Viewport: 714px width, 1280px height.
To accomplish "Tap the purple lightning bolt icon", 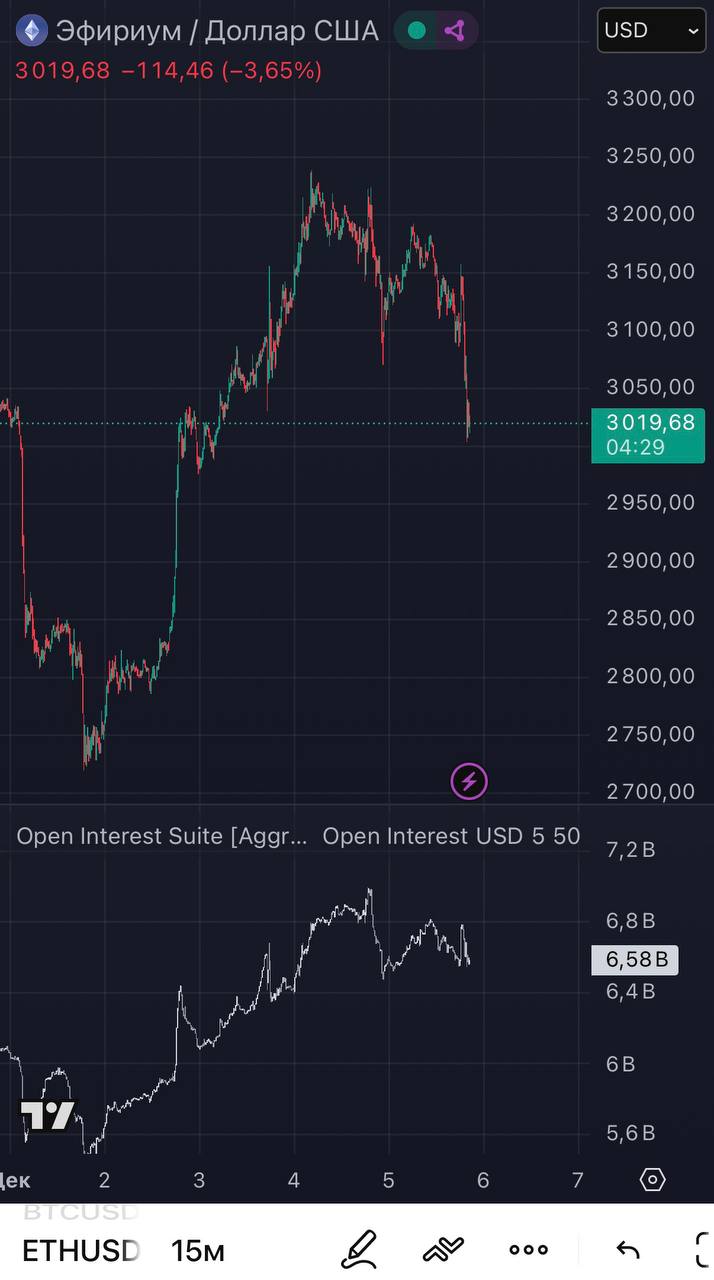I will pos(469,781).
